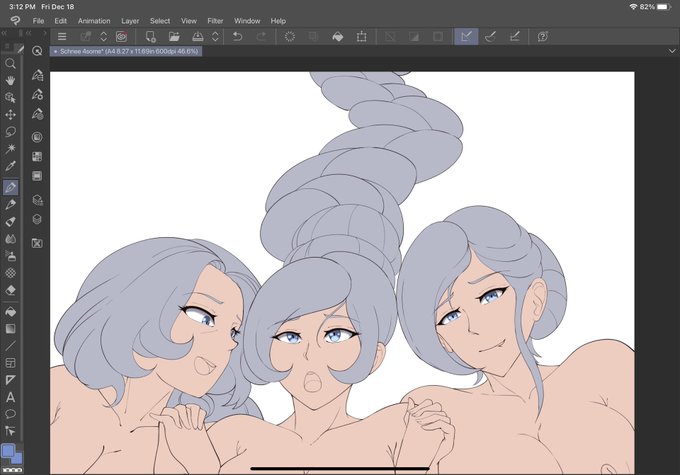Select the Text tool
The height and width of the screenshot is (475, 680).
[x=10, y=397]
